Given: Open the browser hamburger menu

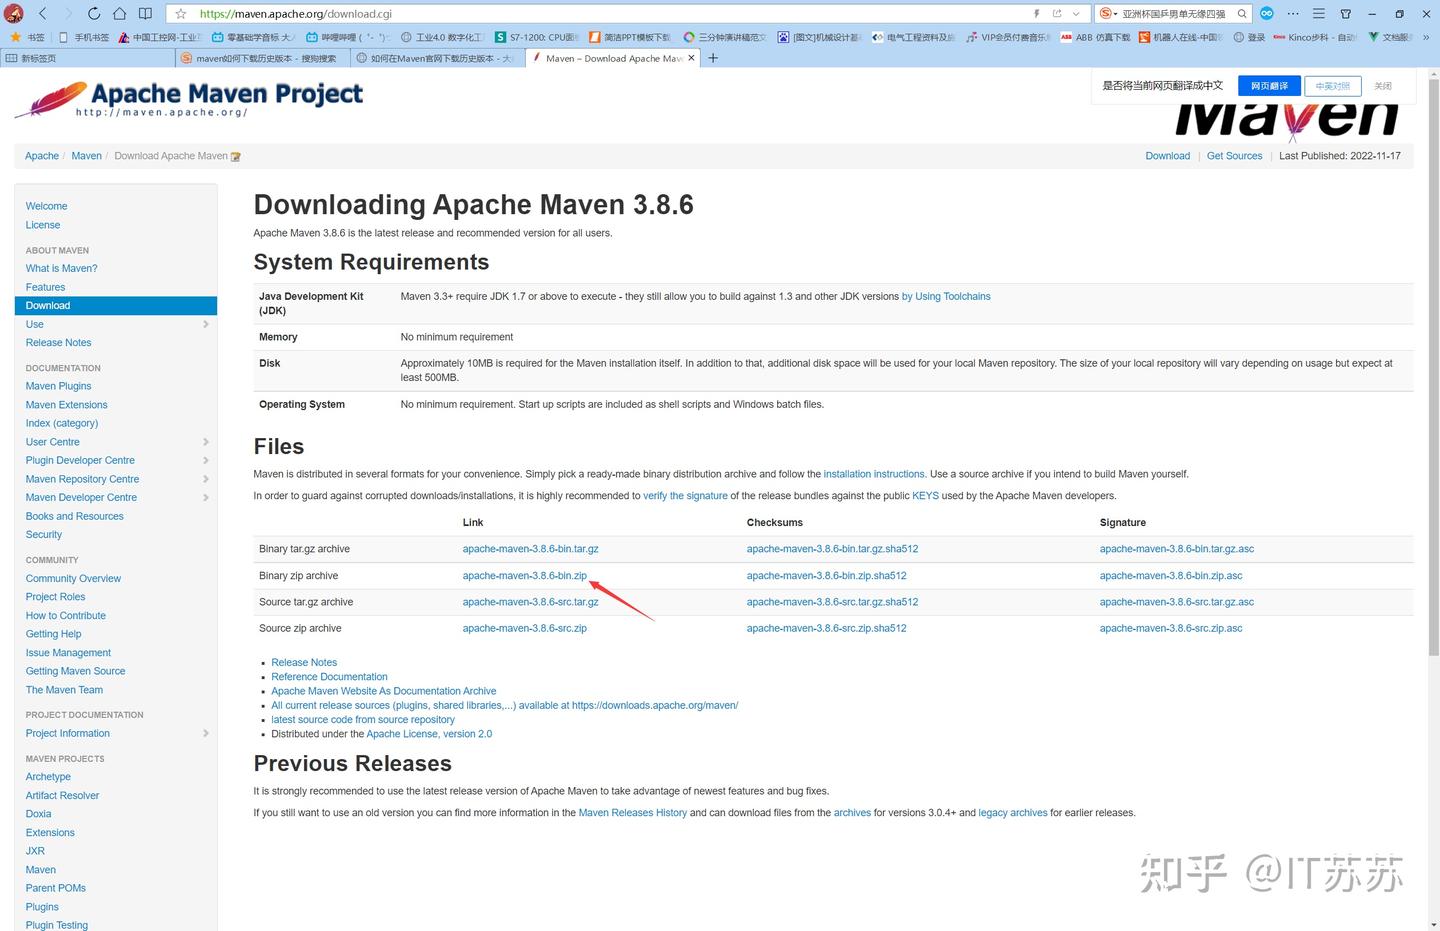Looking at the screenshot, I should coord(1318,13).
